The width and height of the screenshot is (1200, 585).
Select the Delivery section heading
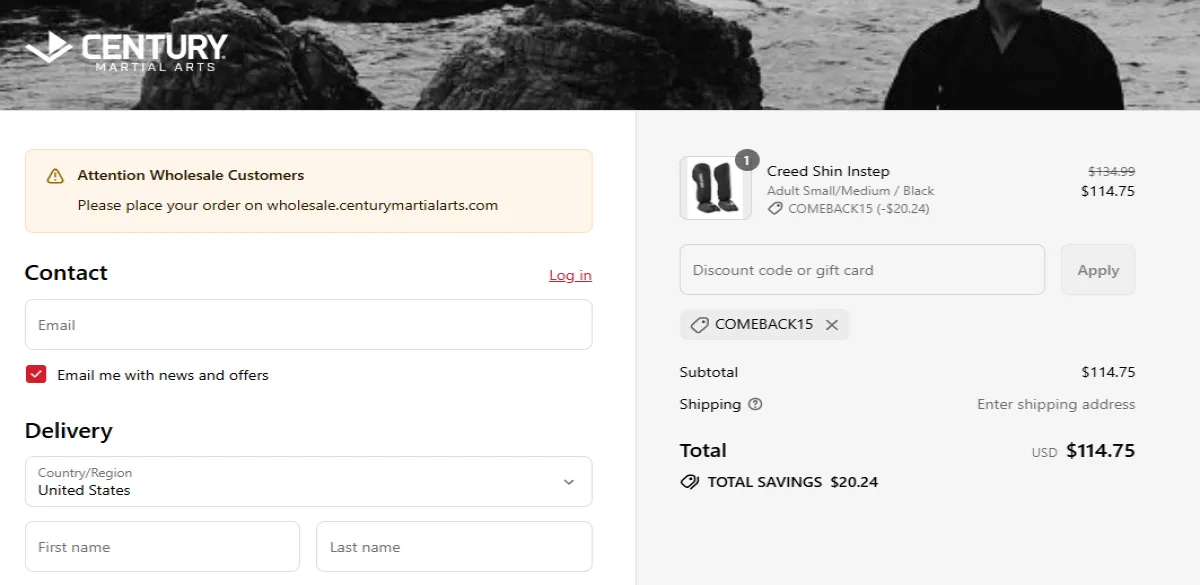click(x=69, y=430)
